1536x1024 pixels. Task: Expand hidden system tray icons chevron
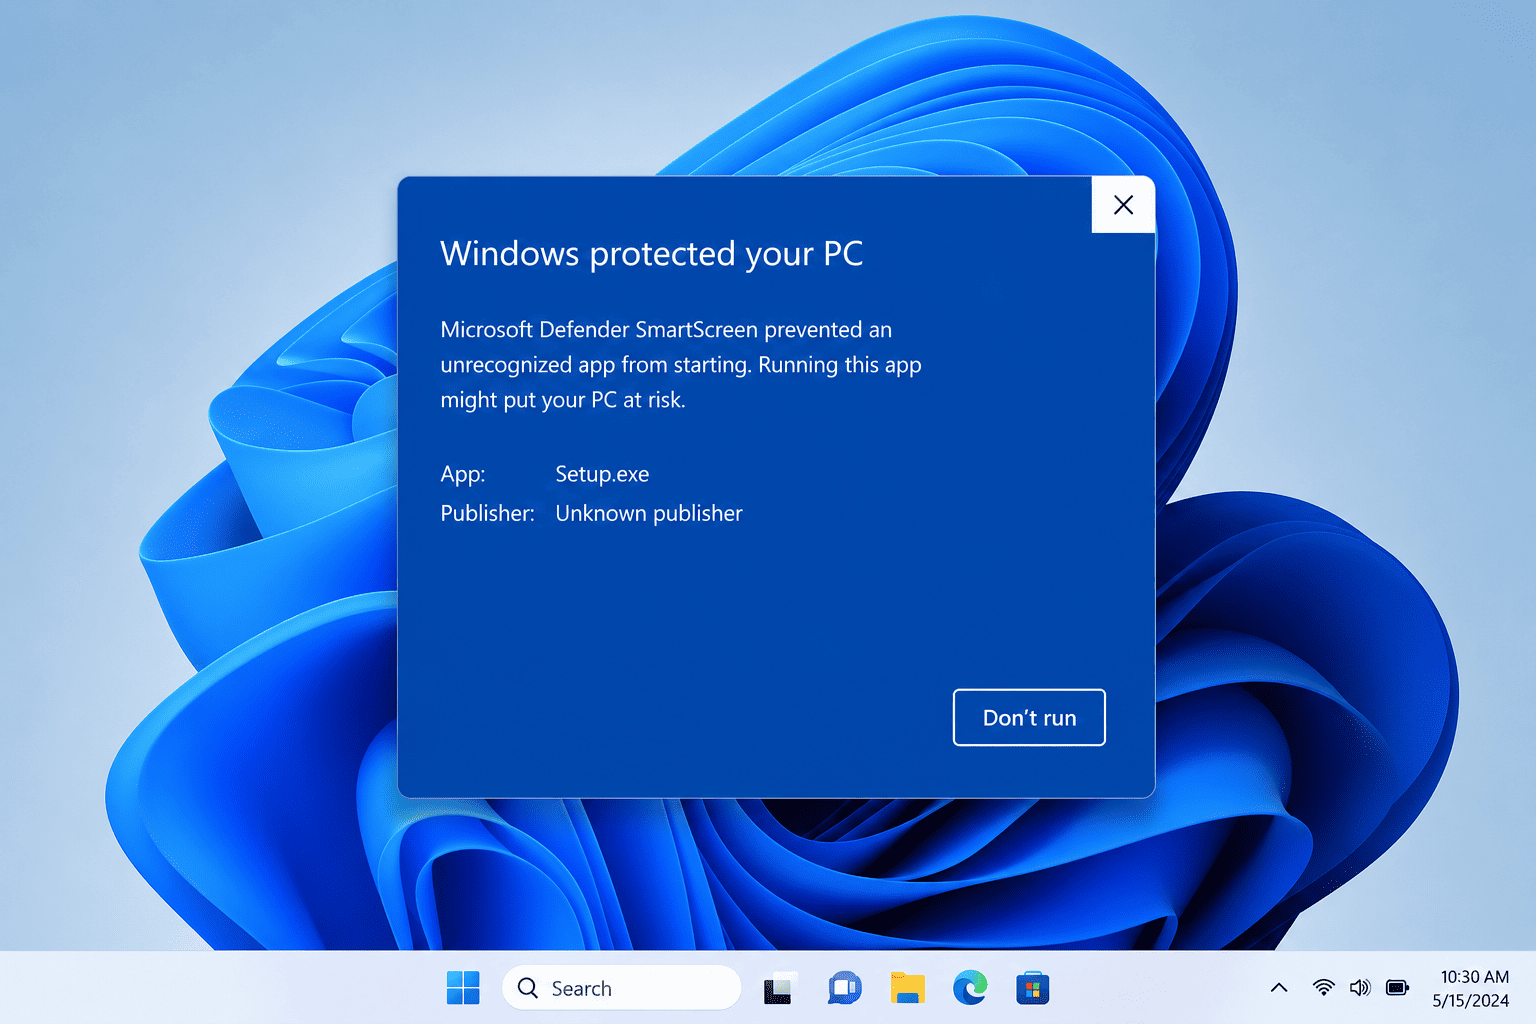pos(1279,988)
